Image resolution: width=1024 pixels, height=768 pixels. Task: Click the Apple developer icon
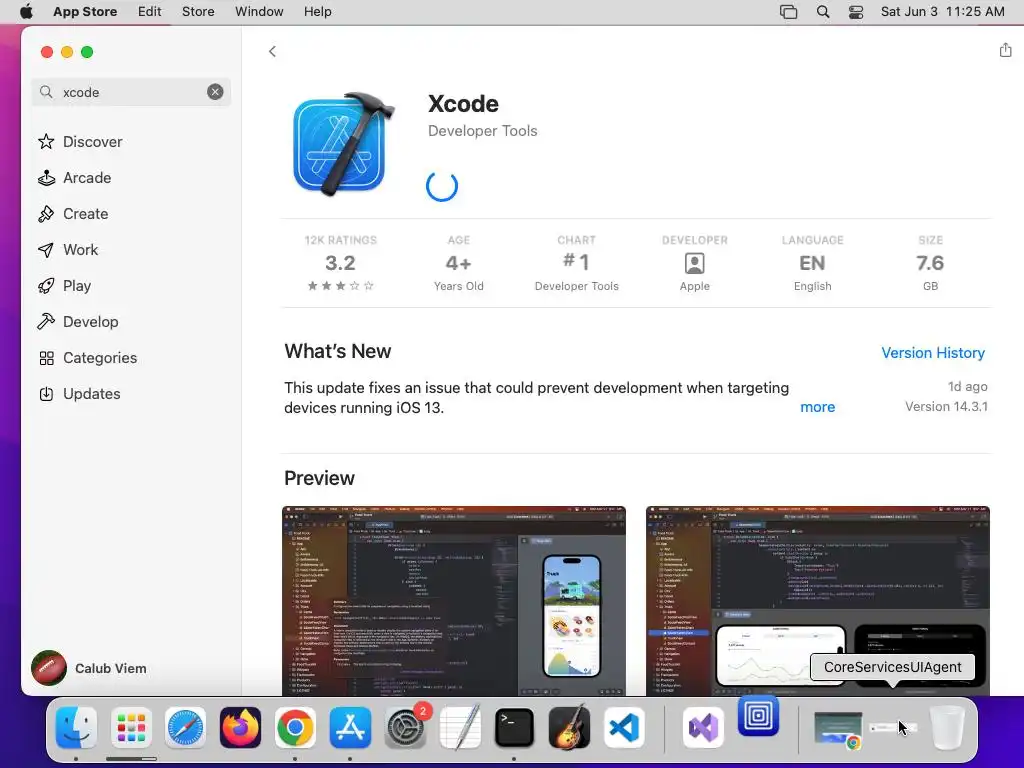[694, 264]
